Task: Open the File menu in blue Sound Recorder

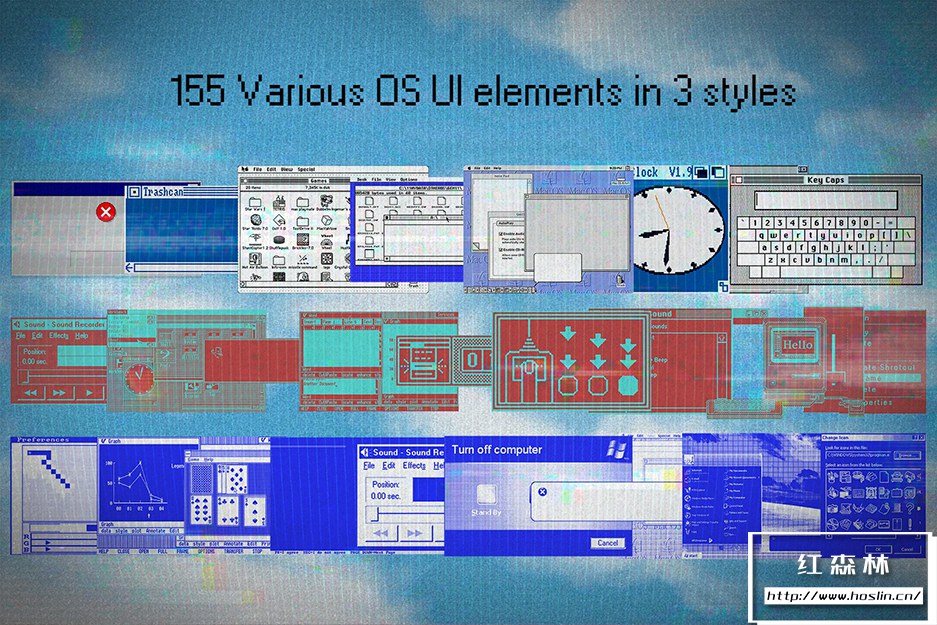Action: 369,465
